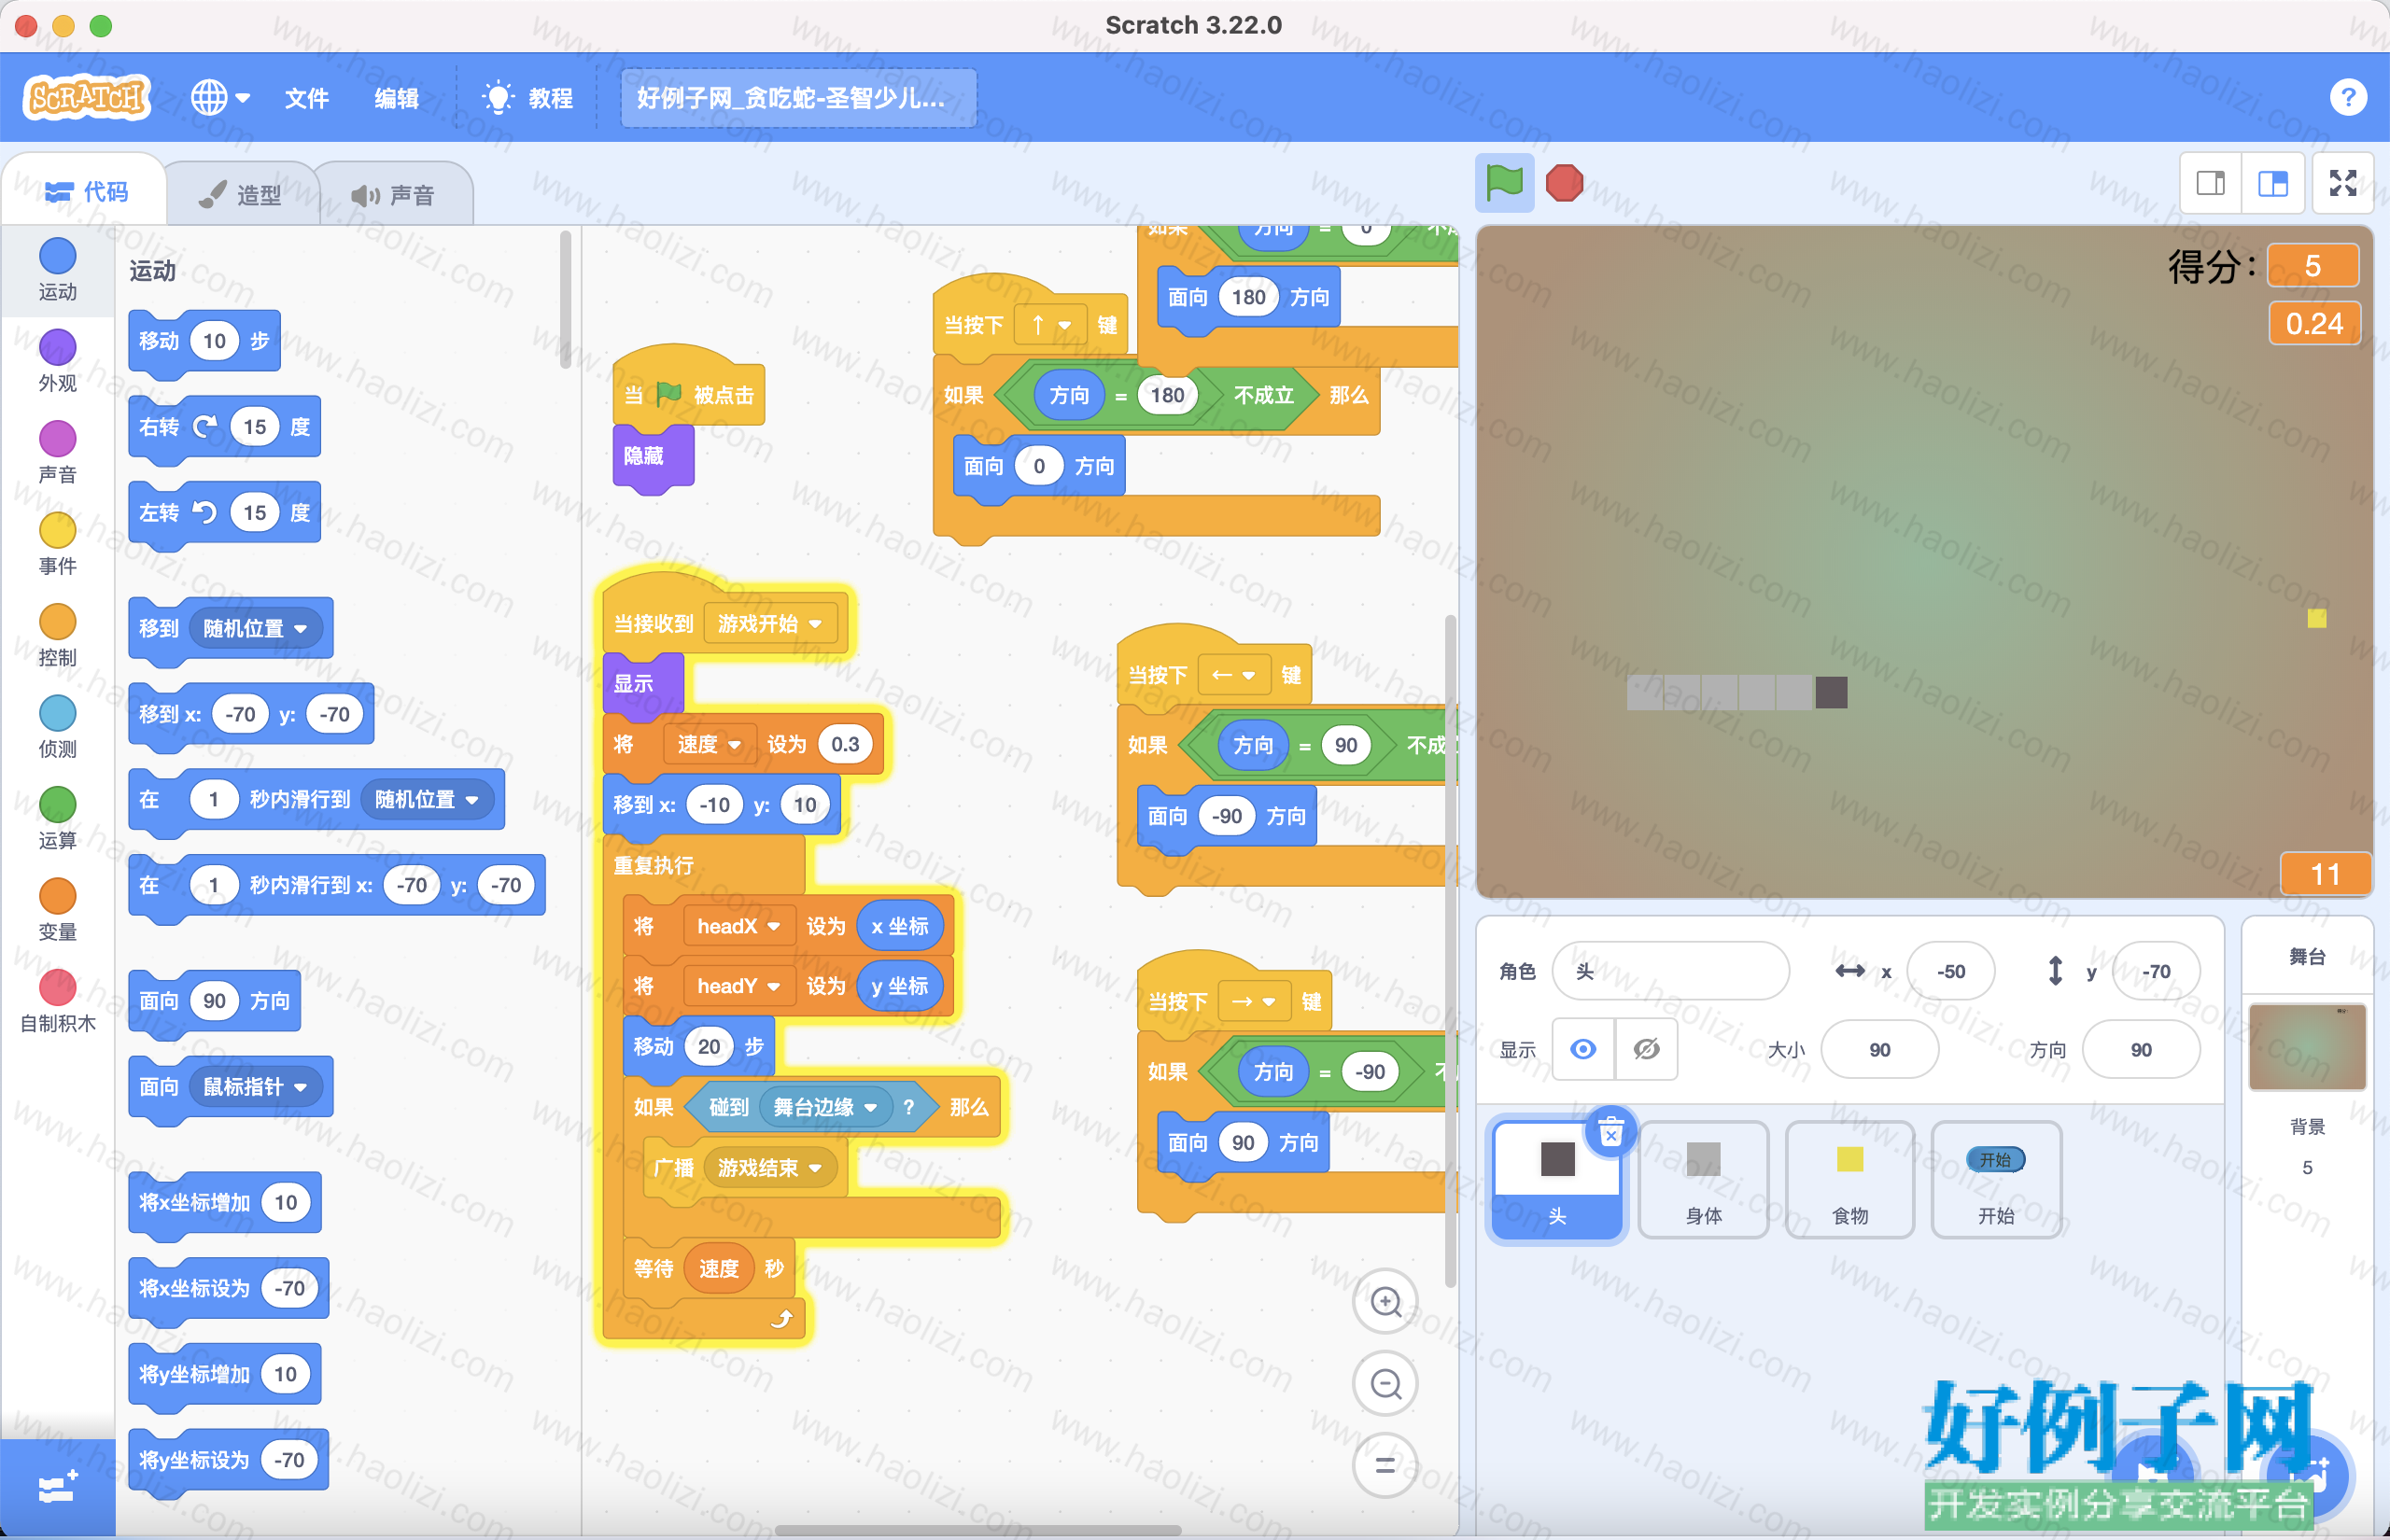Select the 声音 magenta category circle
Viewport: 2390px width, 1540px height.
(x=57, y=439)
